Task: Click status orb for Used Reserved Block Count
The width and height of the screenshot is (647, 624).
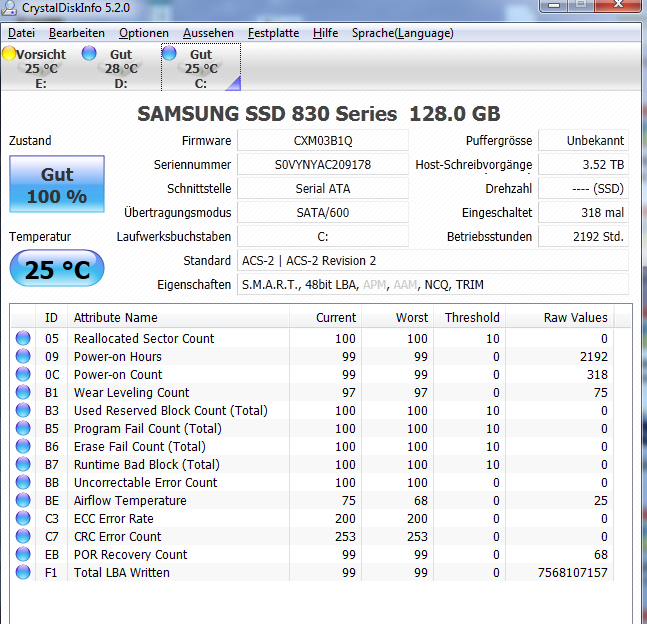Action: coord(23,410)
